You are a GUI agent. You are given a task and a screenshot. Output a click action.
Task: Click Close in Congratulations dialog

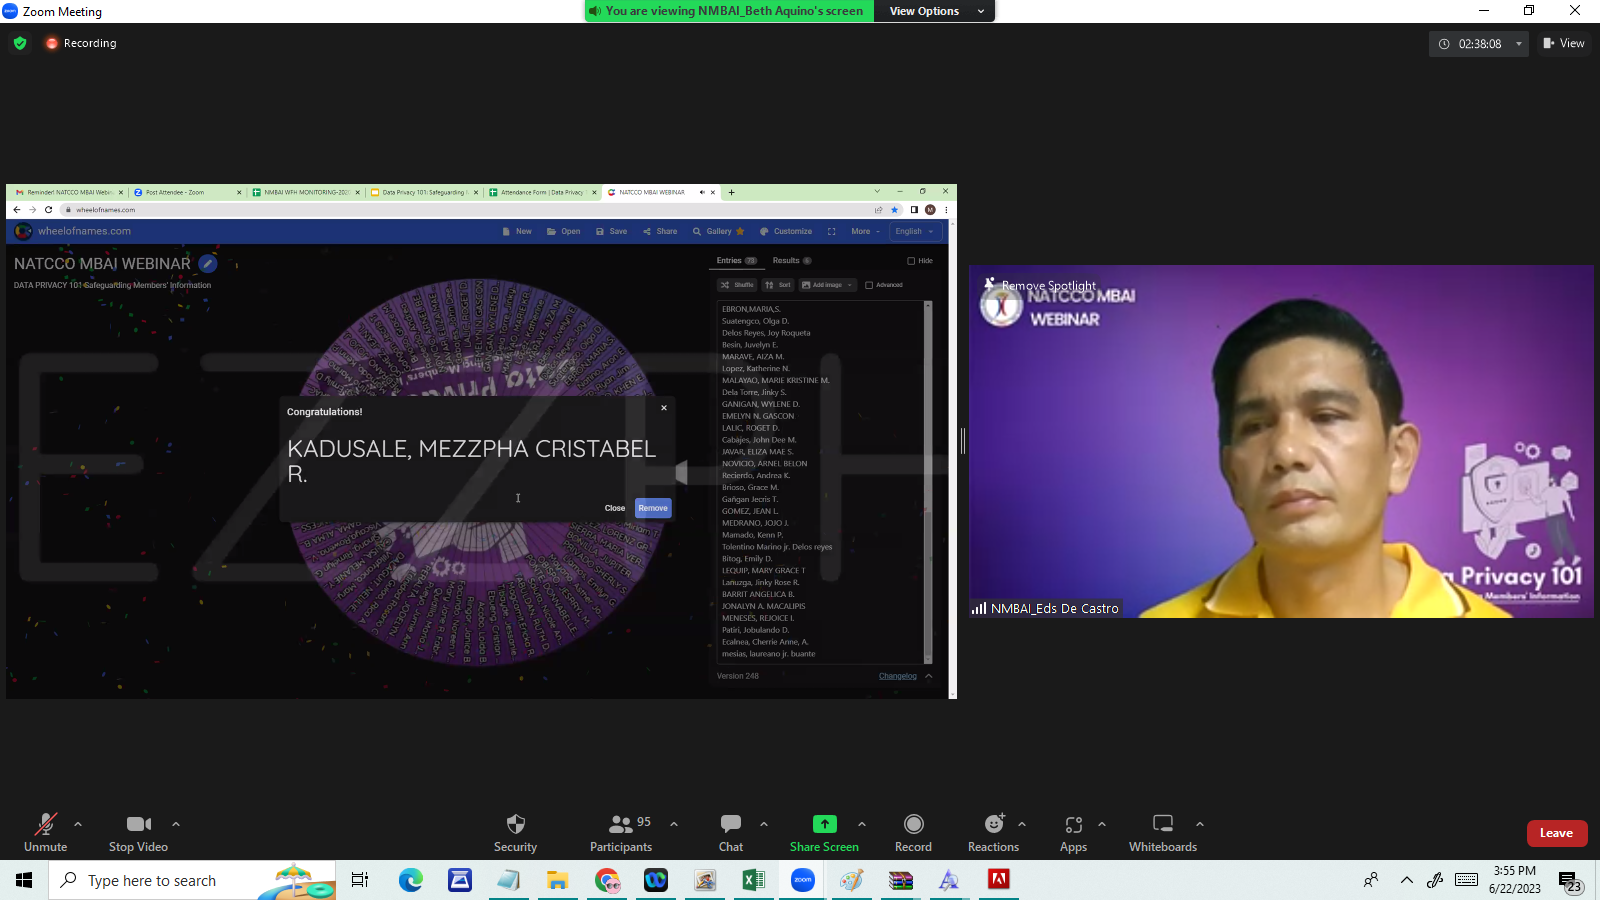(x=615, y=508)
